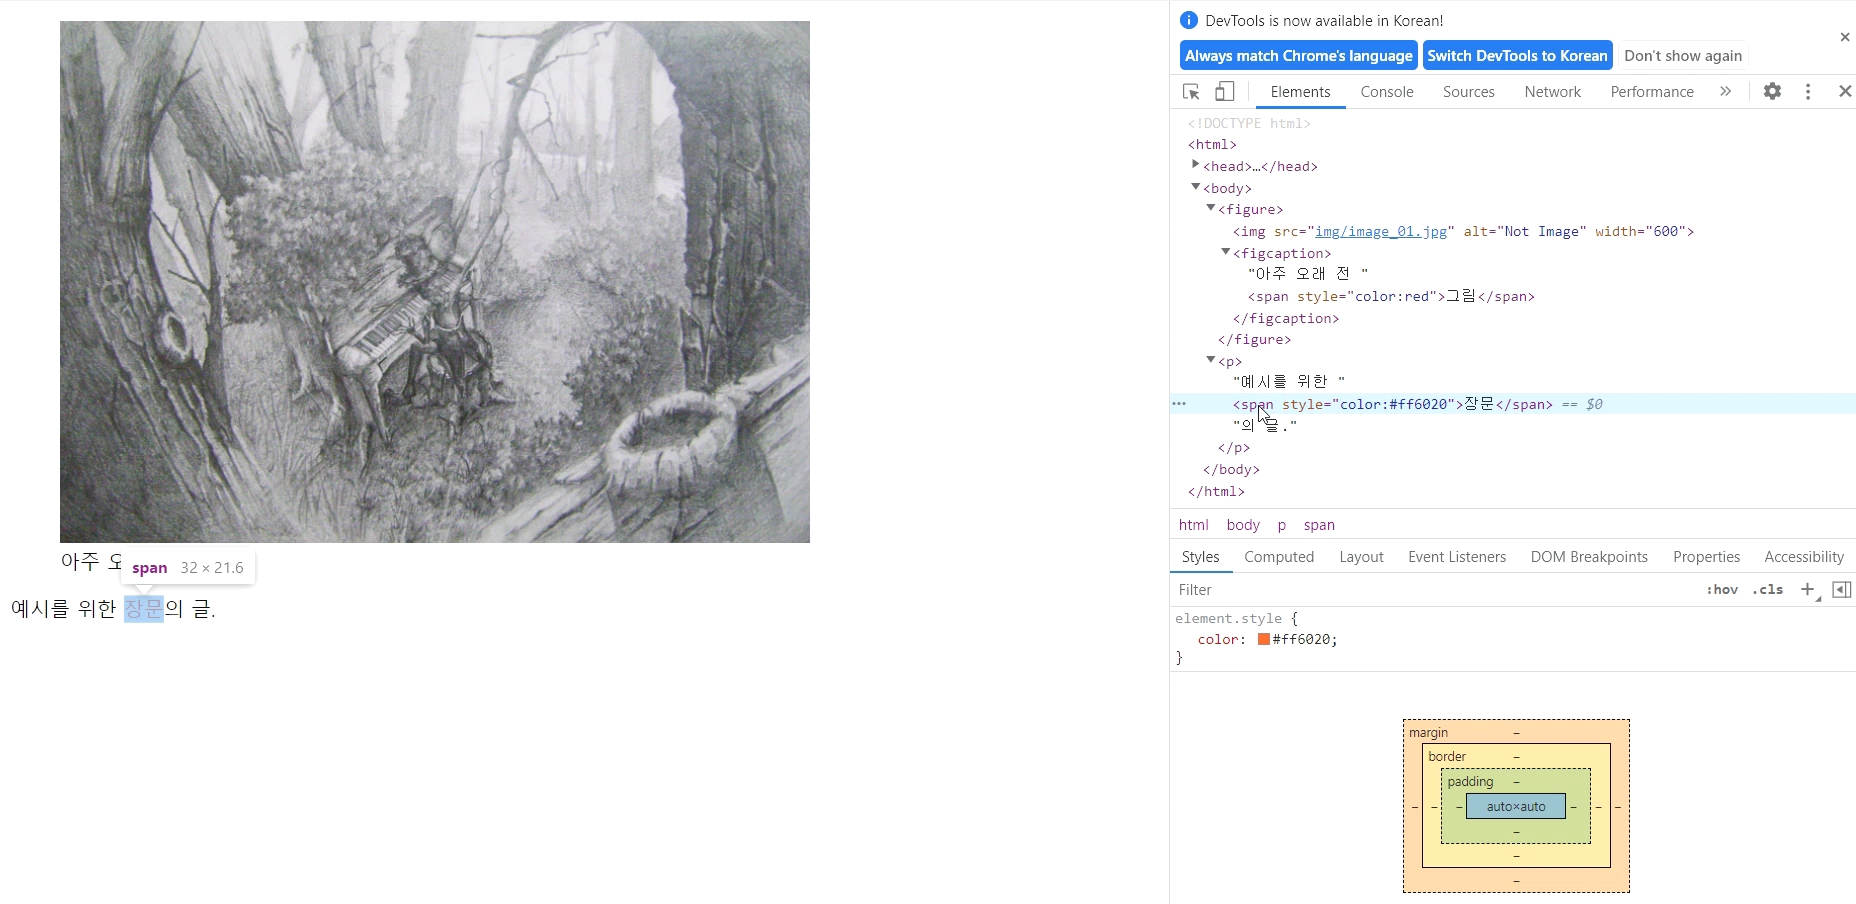The image size is (1856, 904).
Task: Select the "아주 오래 전" text node
Action: tap(1308, 274)
